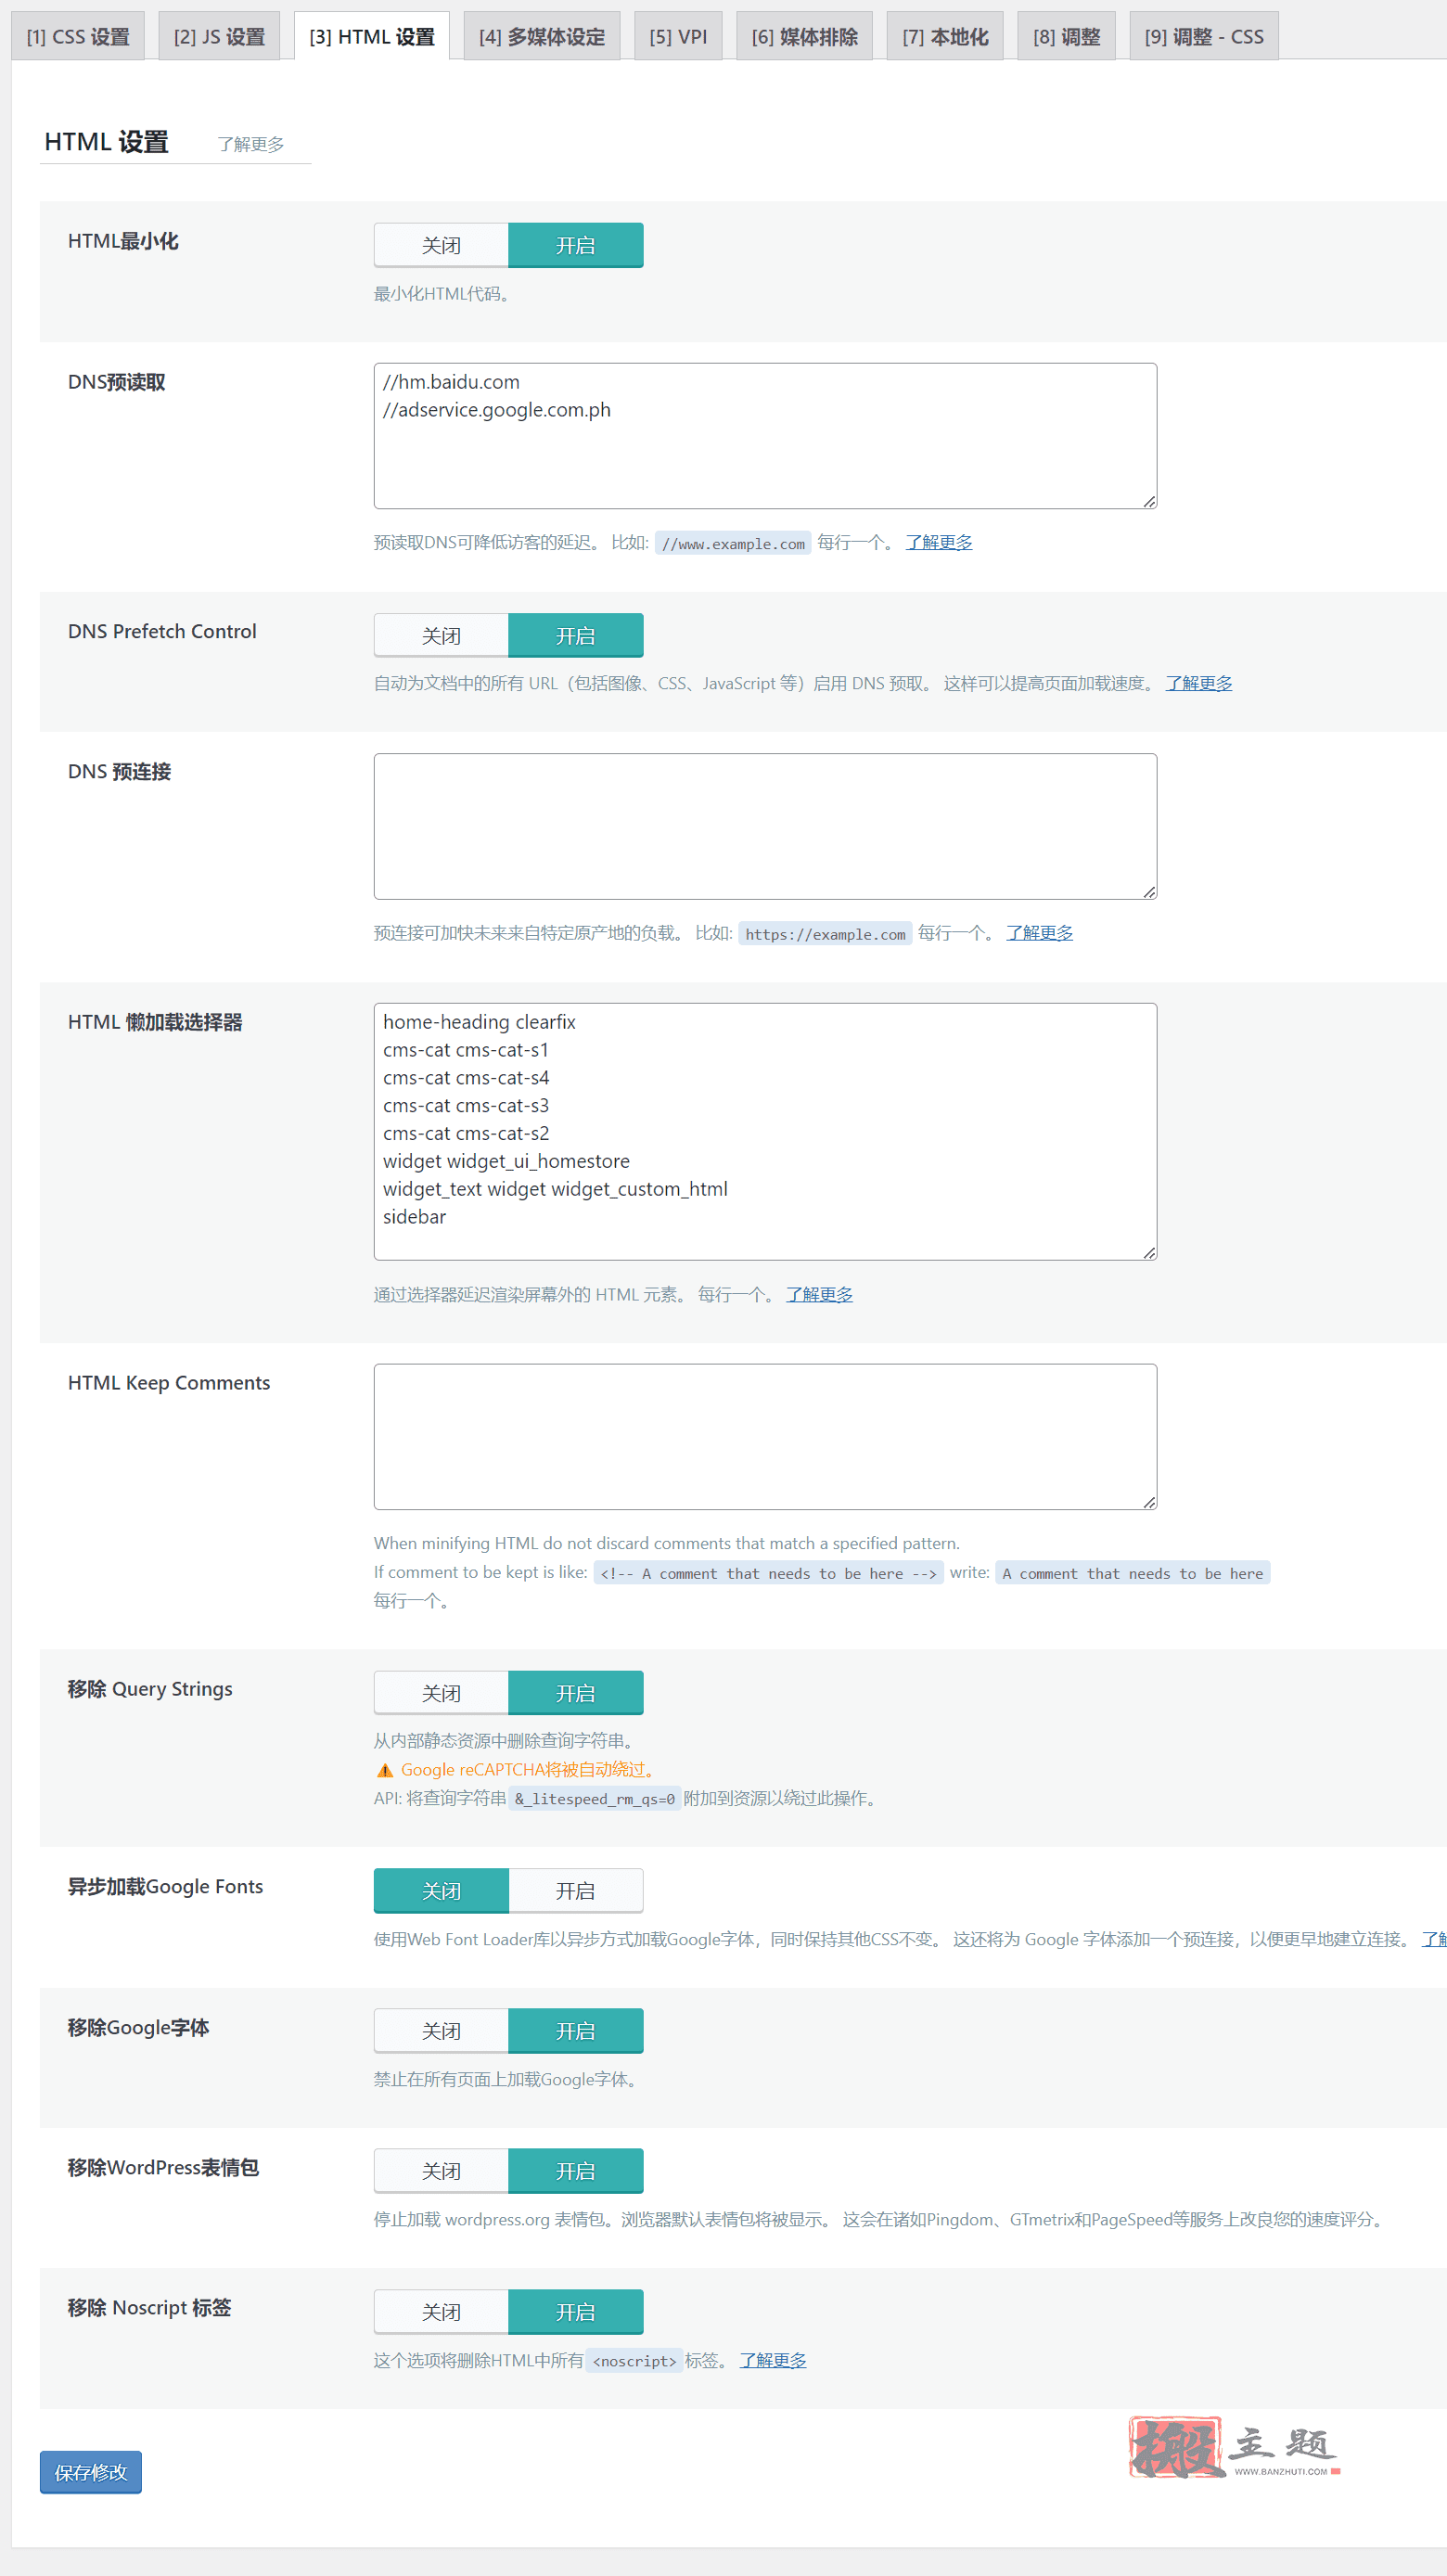Click the //www.example.com code sample
1447x2576 pixels.
[733, 544]
